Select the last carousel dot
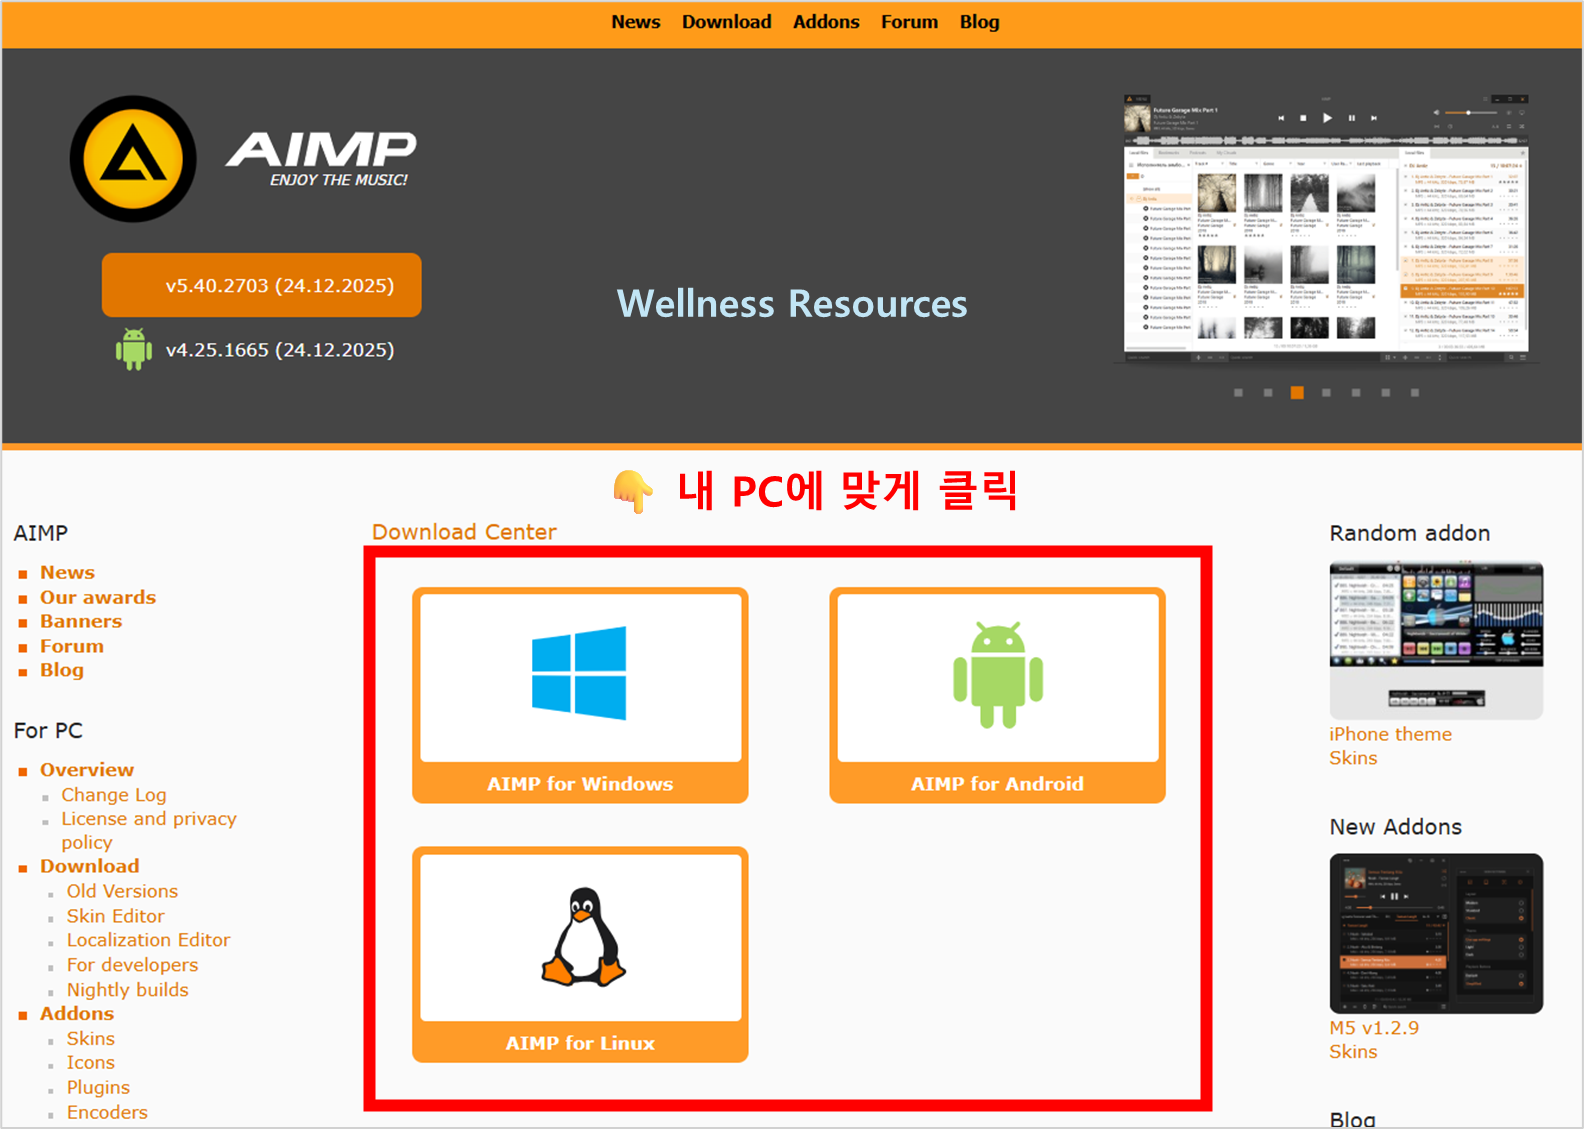The image size is (1584, 1129). pos(1415,393)
